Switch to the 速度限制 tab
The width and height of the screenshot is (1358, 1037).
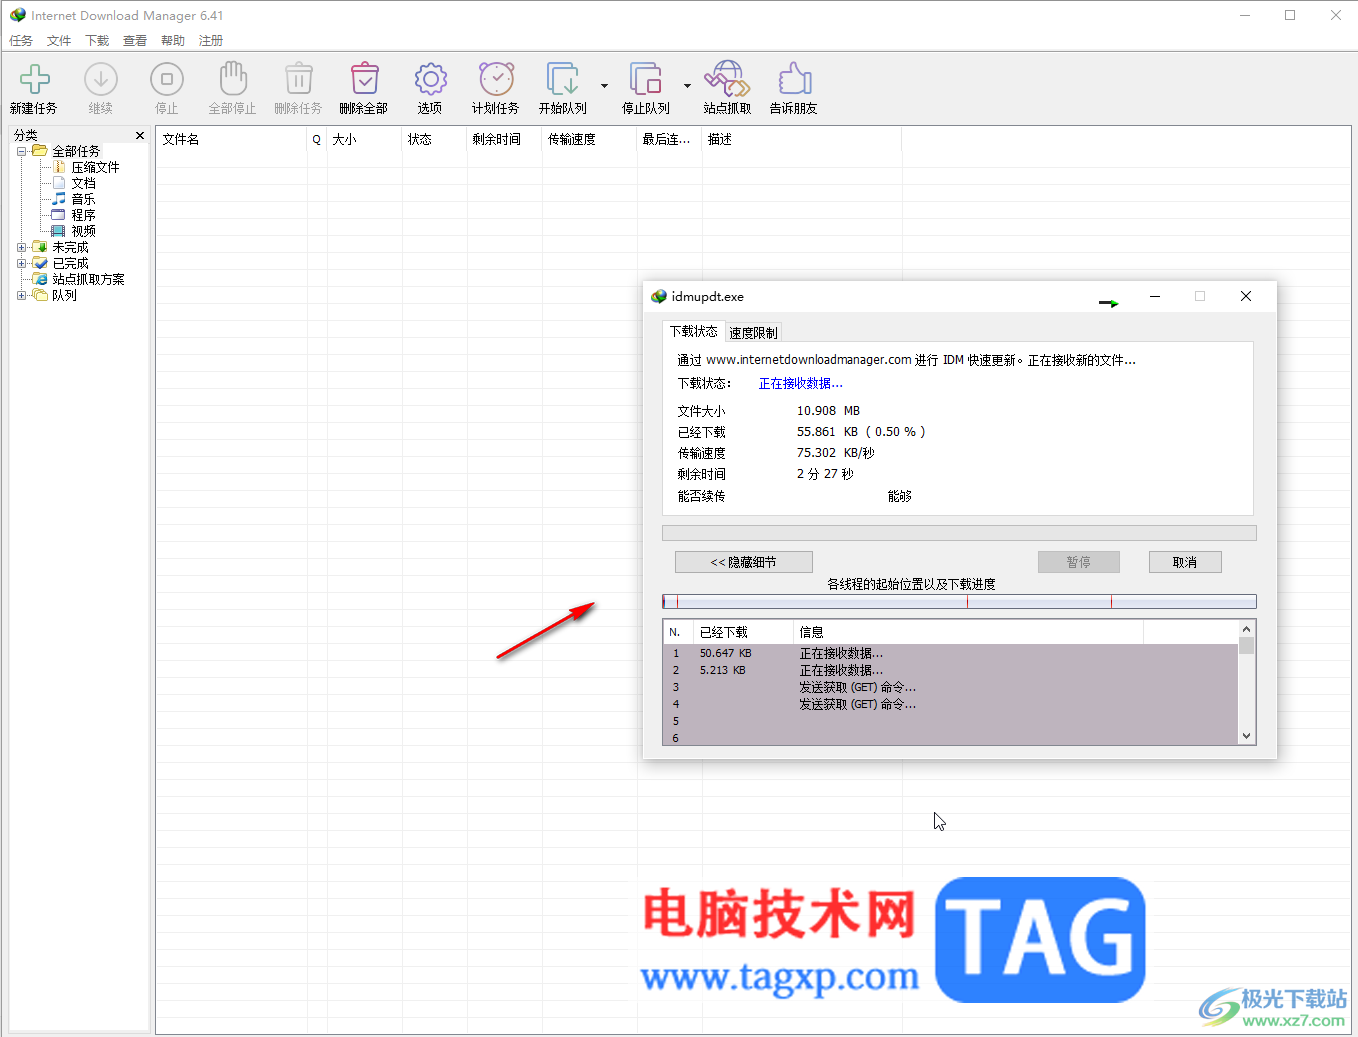tap(753, 333)
